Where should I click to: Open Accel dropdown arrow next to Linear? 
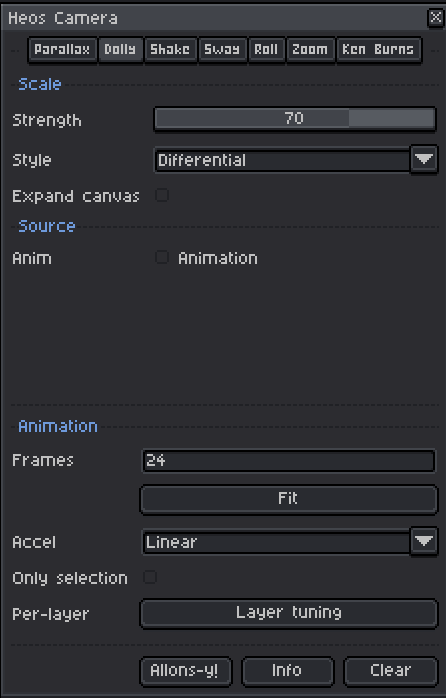pyautogui.click(x=424, y=541)
